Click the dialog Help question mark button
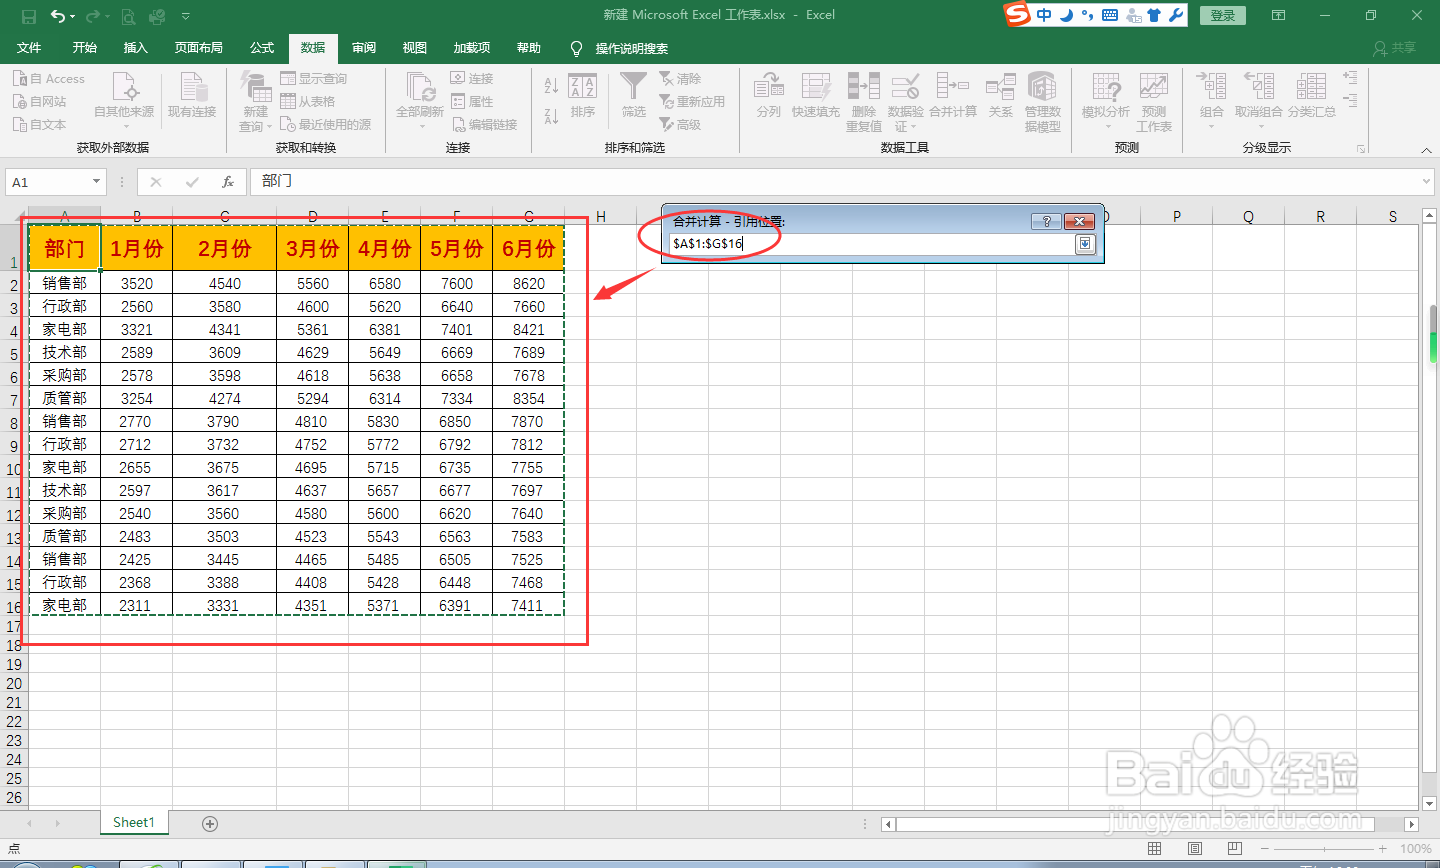 tap(1046, 221)
